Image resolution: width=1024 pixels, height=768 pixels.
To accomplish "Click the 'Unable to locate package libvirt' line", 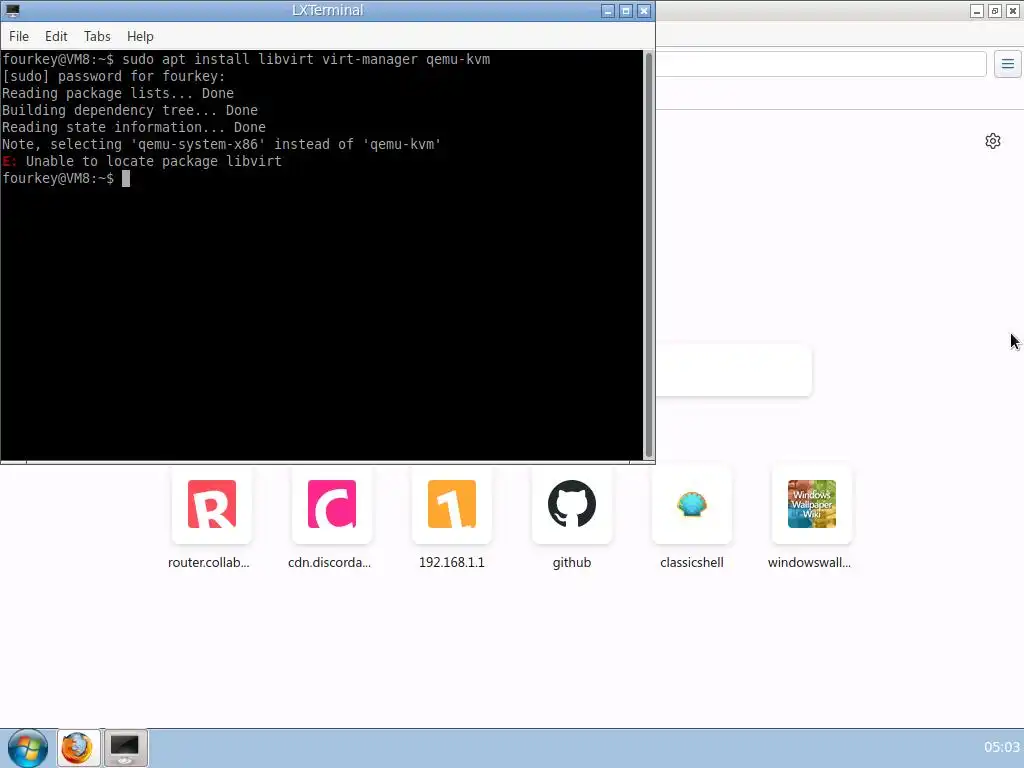I will point(142,161).
